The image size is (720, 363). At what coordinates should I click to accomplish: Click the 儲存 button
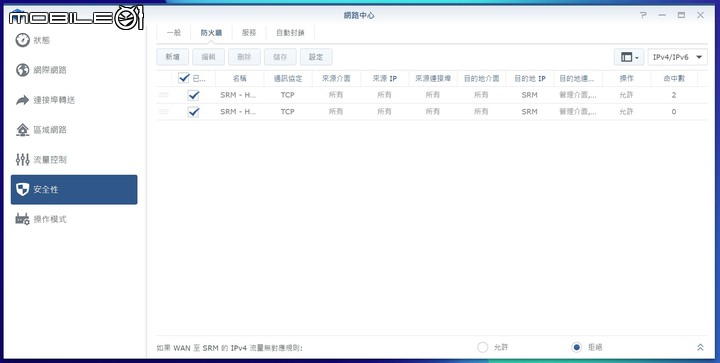click(280, 57)
